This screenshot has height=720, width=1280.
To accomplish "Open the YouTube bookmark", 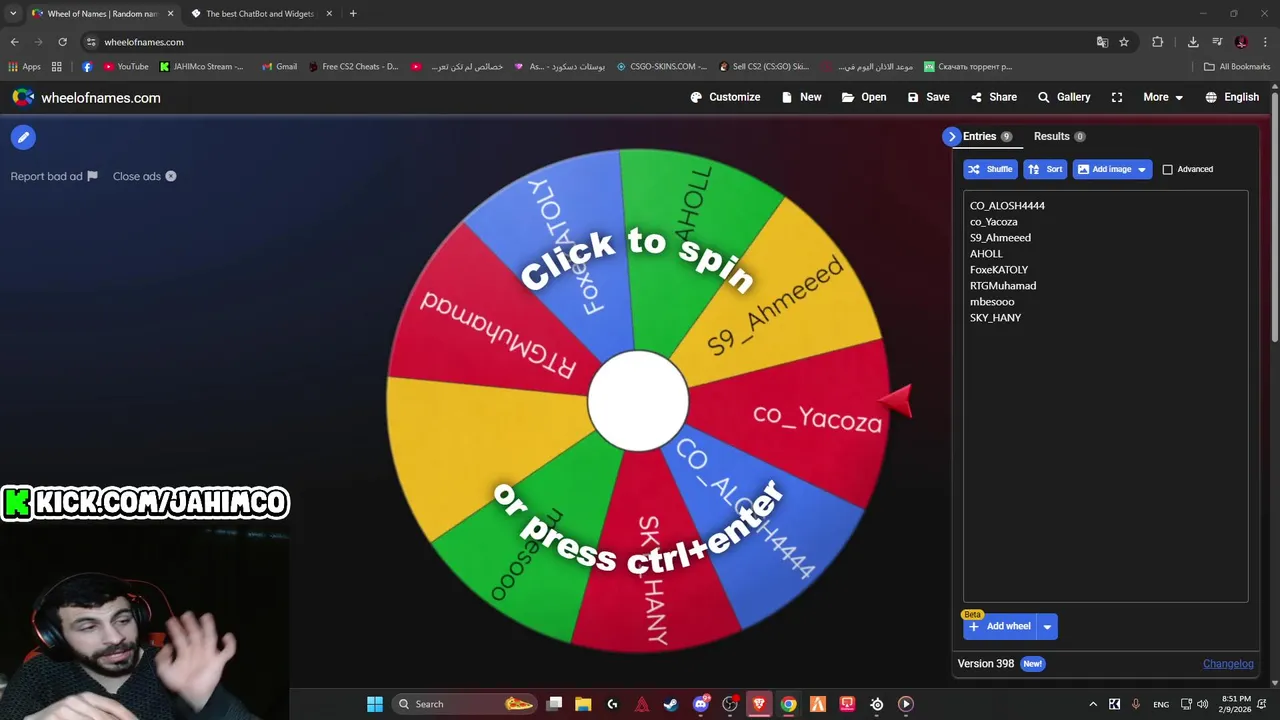I will (126, 67).
